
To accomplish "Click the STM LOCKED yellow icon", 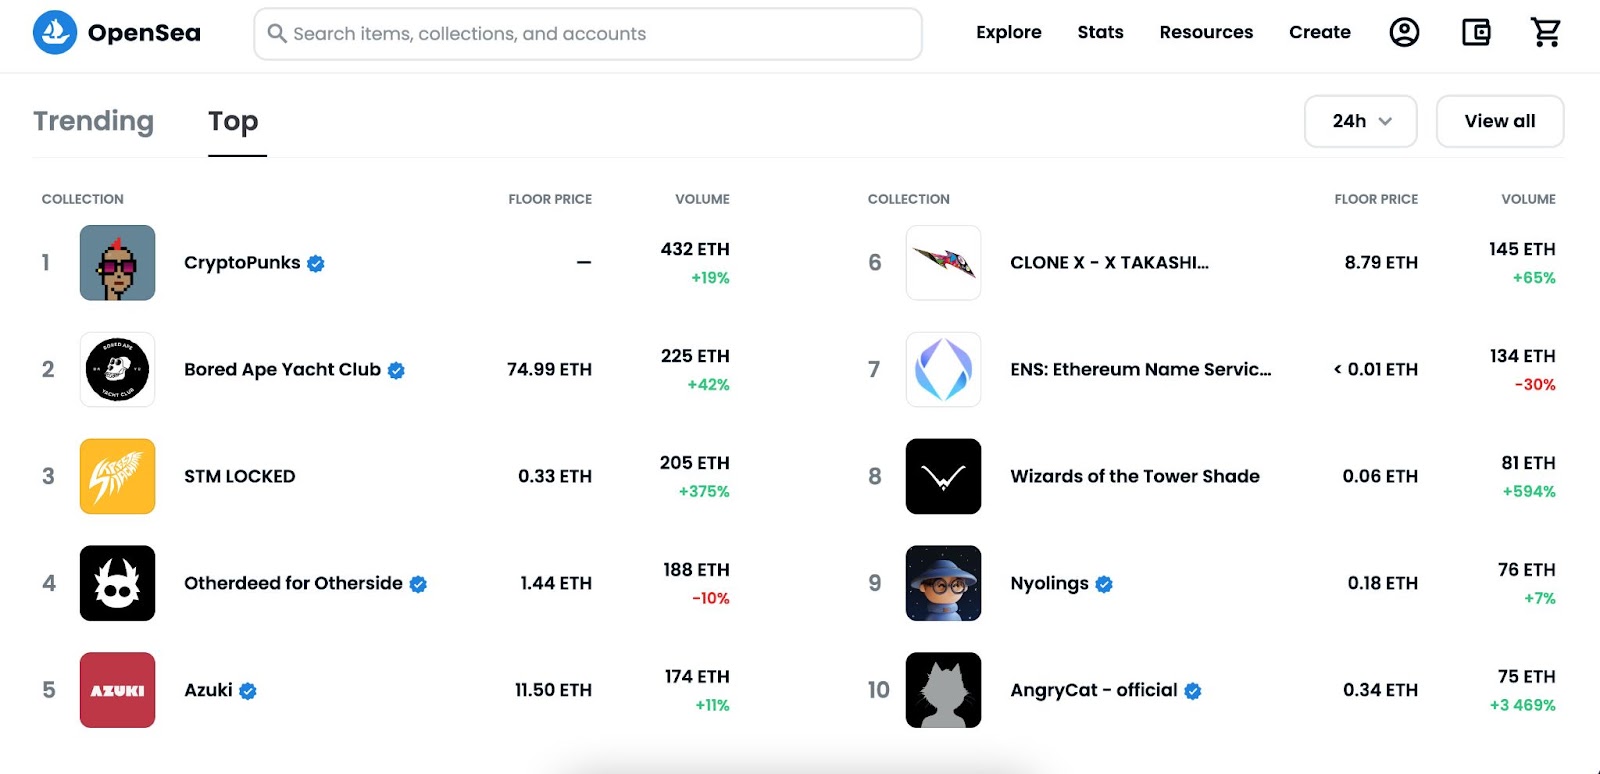I will [117, 476].
